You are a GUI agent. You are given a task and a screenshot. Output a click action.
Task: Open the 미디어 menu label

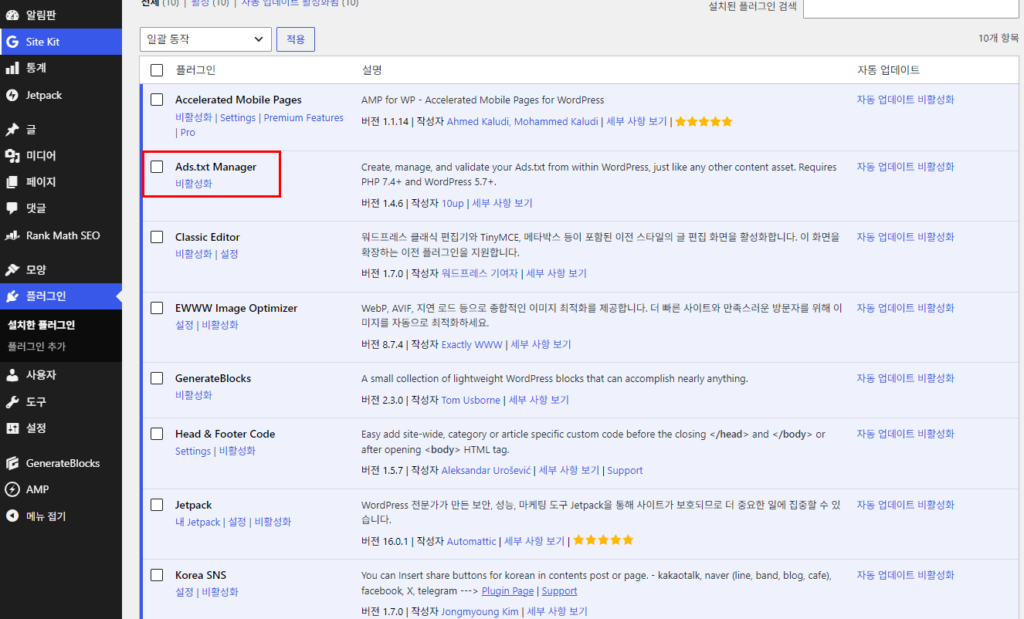pyautogui.click(x=40, y=155)
